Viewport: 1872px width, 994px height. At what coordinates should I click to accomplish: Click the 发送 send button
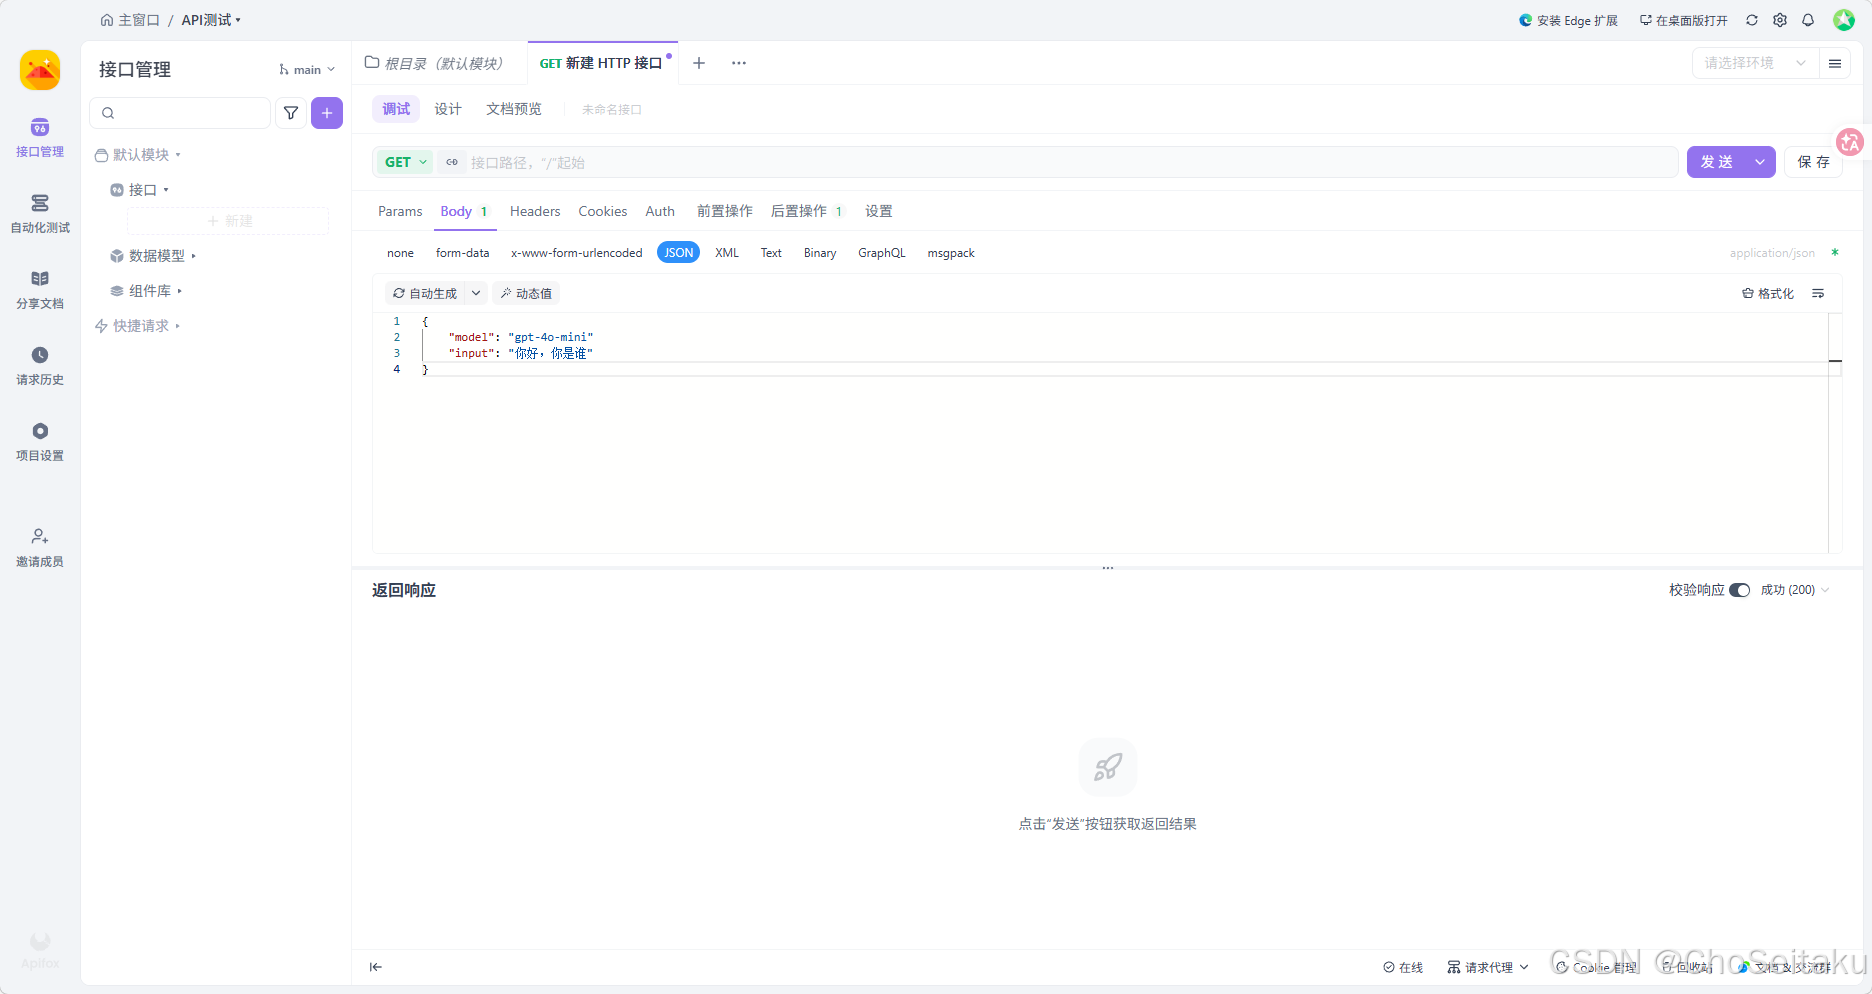(x=1717, y=162)
